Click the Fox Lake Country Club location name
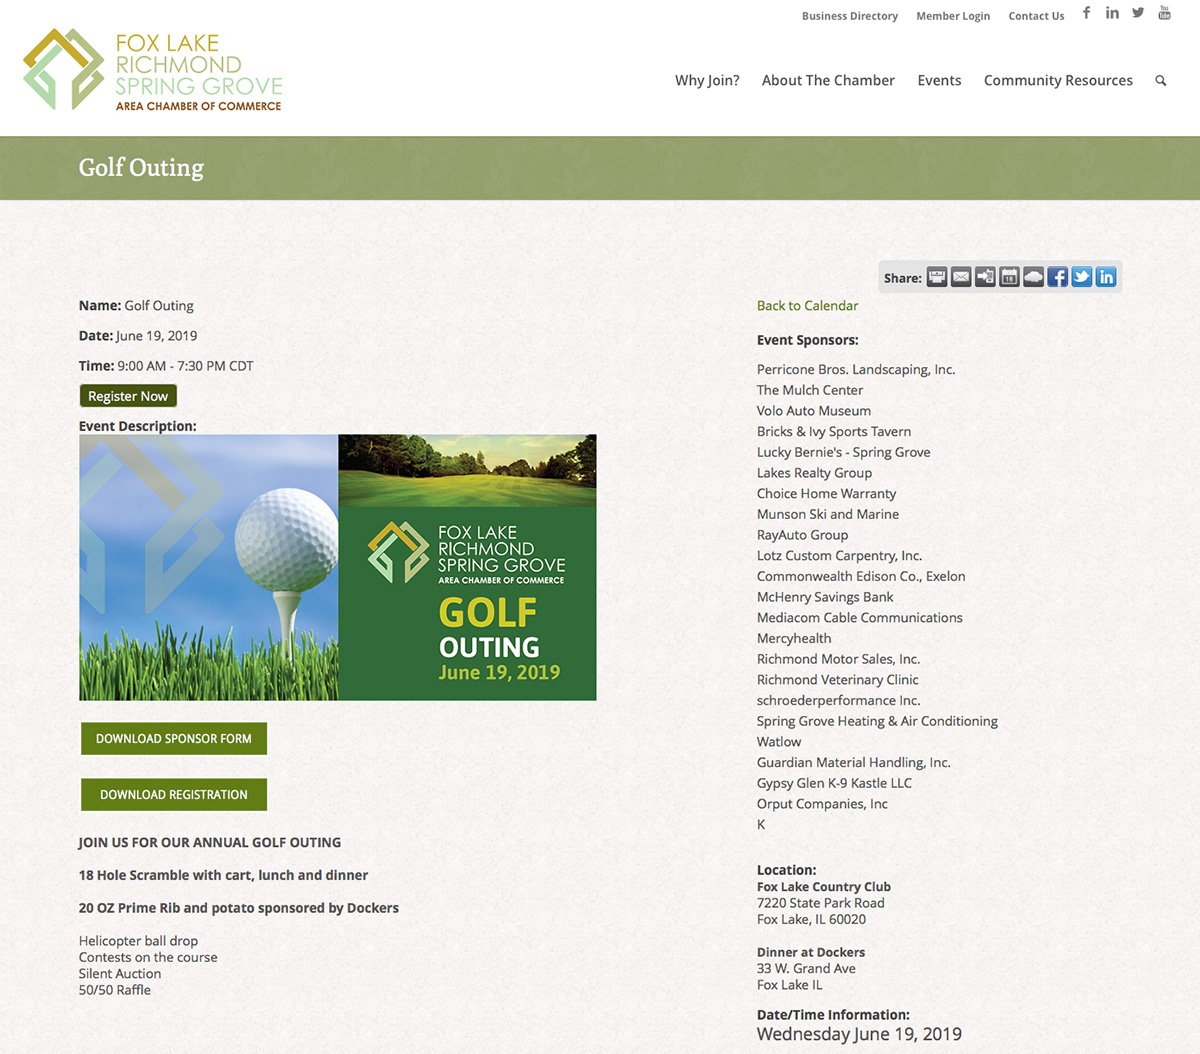1200x1054 pixels. point(824,887)
